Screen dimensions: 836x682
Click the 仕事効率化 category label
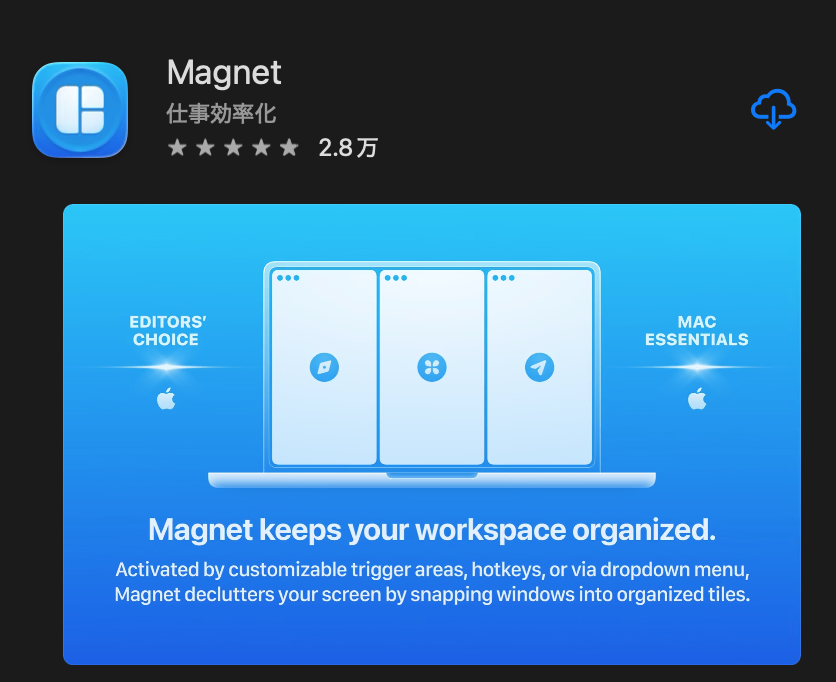click(x=221, y=114)
